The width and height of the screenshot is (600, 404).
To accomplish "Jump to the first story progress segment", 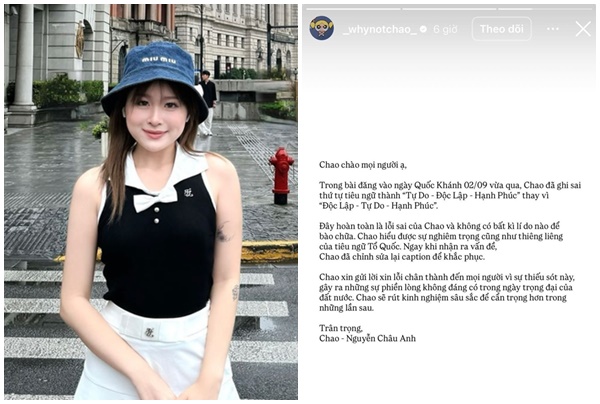I will coord(353,8).
